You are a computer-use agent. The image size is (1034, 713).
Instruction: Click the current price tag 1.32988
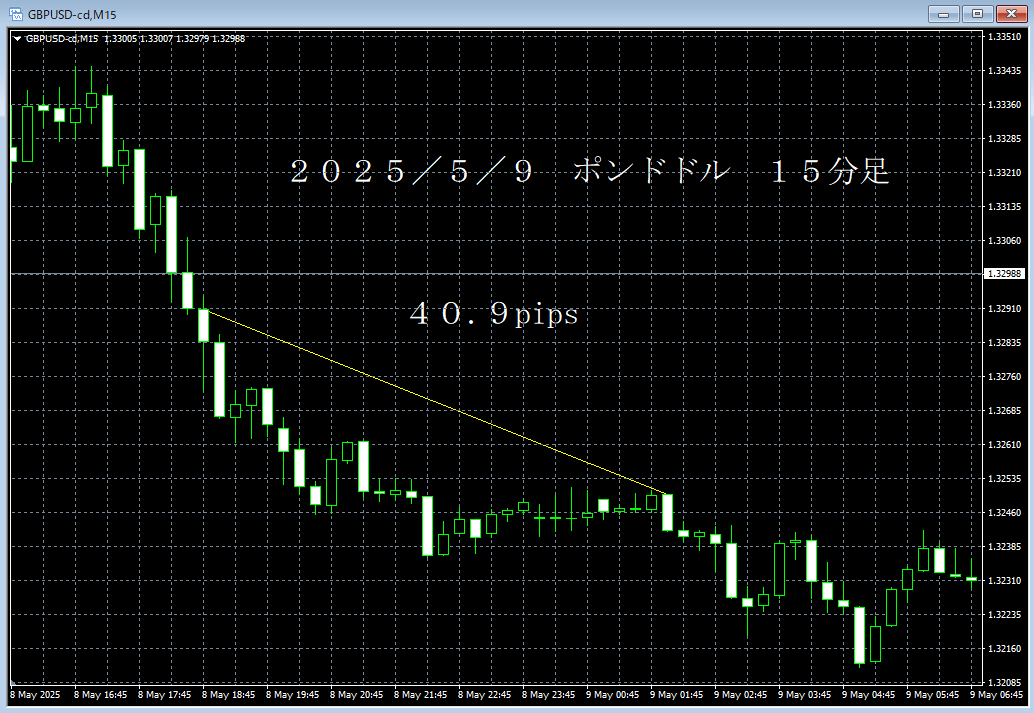click(1004, 274)
